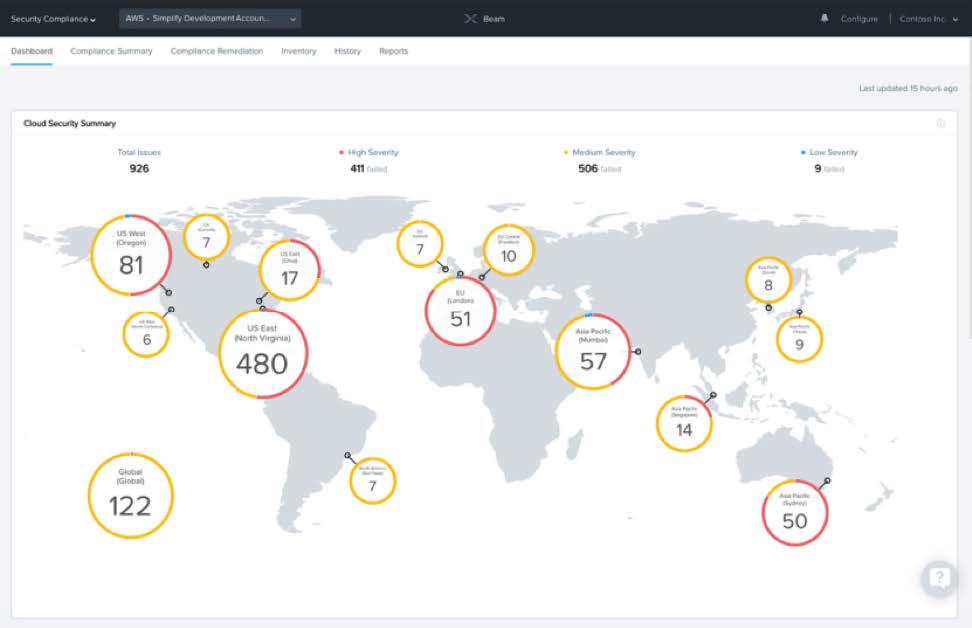
Task: Go to the Reports tab
Action: coord(393,51)
